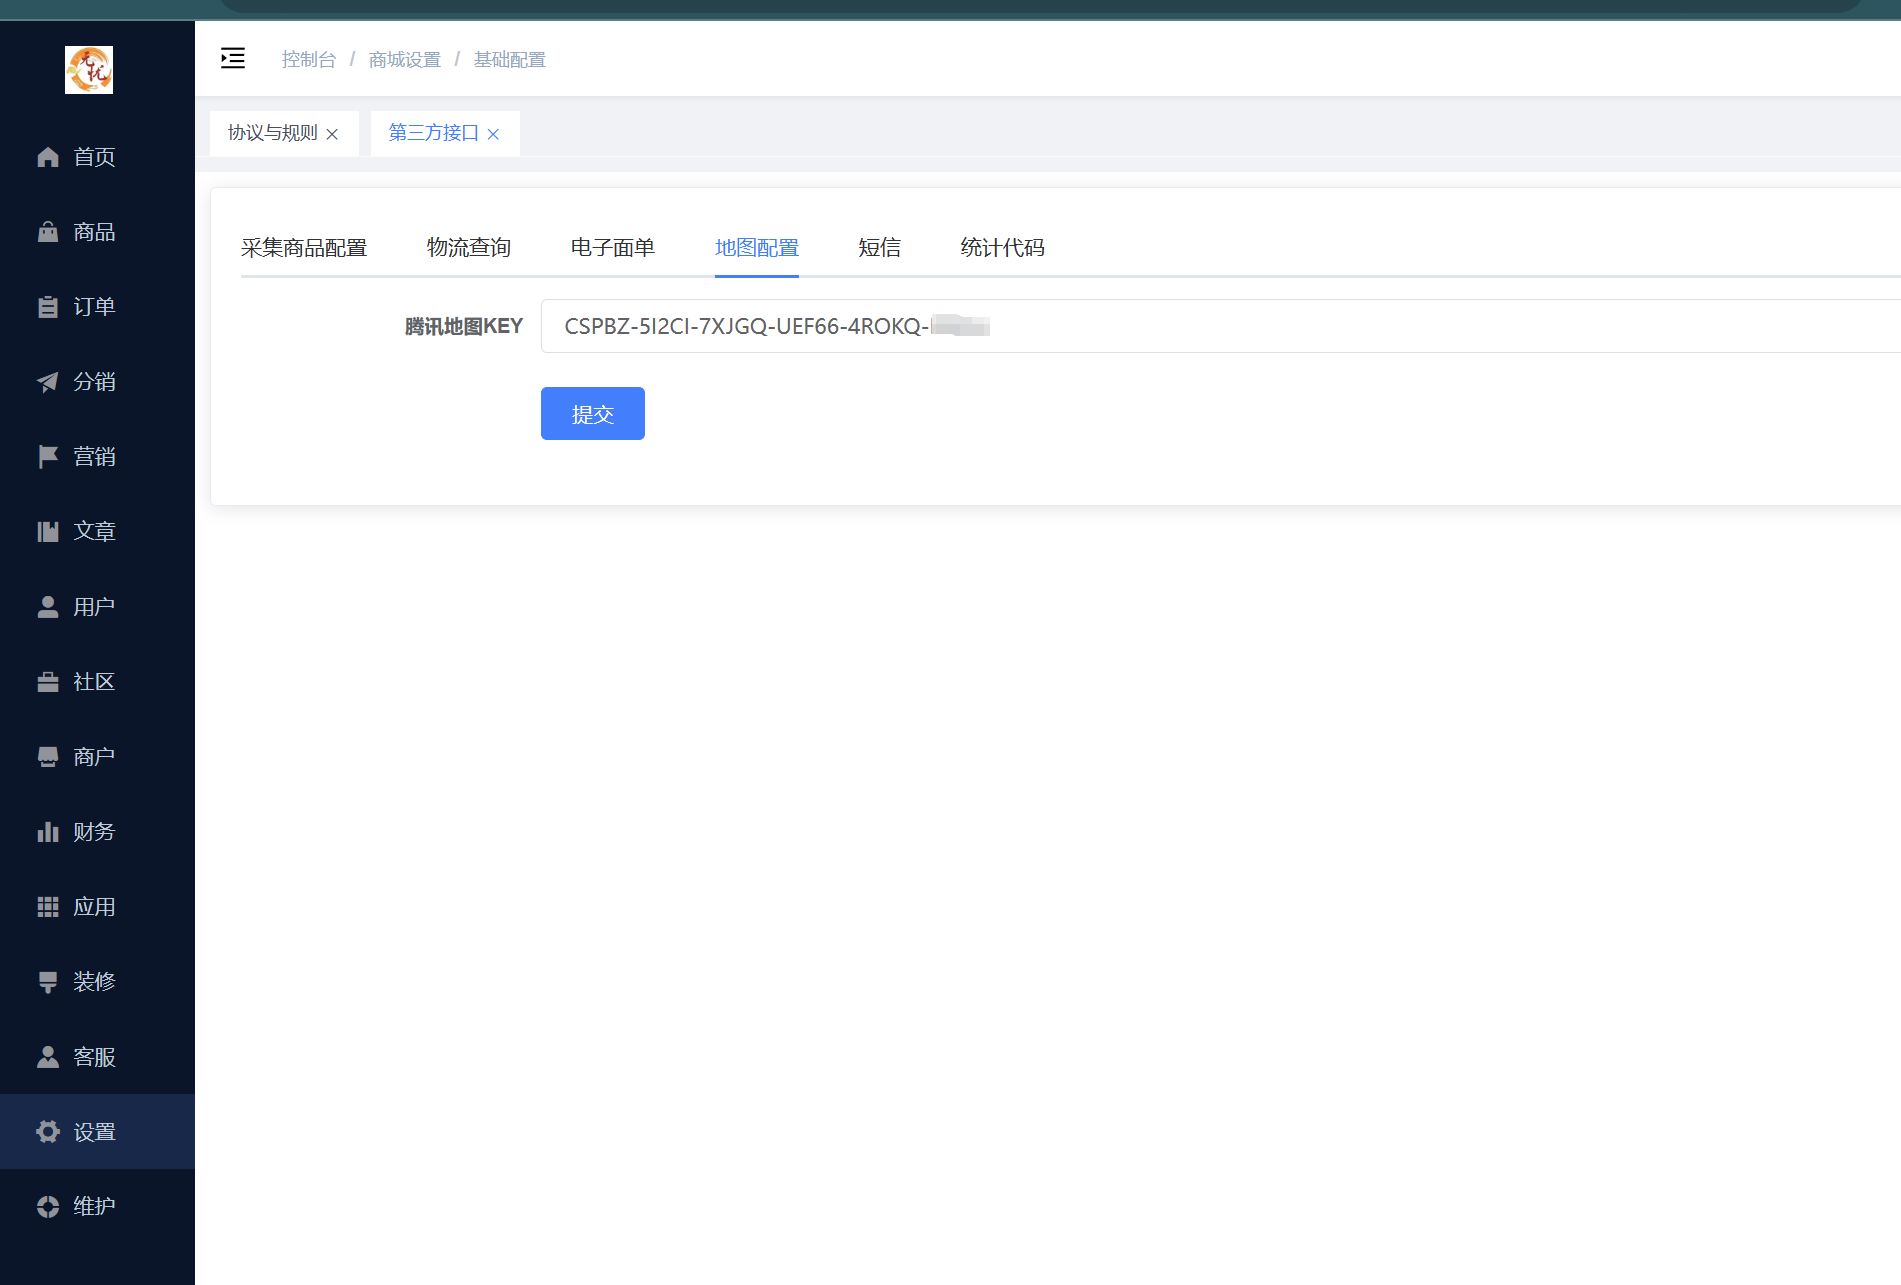Open the 统计代码 tab
1901x1285 pixels.
point(1003,248)
